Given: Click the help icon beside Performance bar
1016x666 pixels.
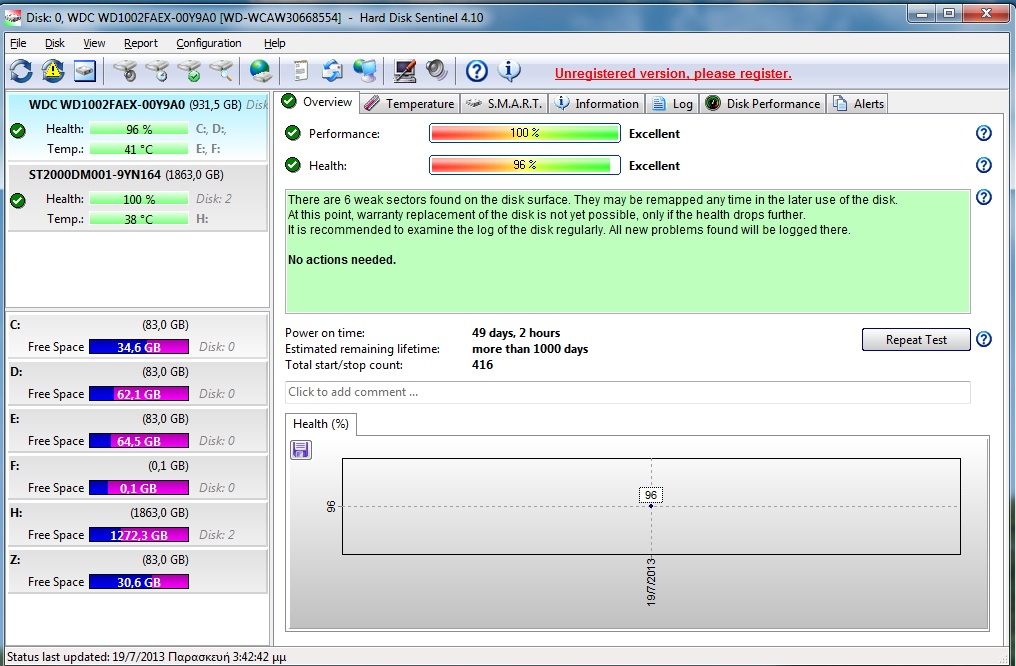Looking at the screenshot, I should click(x=984, y=133).
